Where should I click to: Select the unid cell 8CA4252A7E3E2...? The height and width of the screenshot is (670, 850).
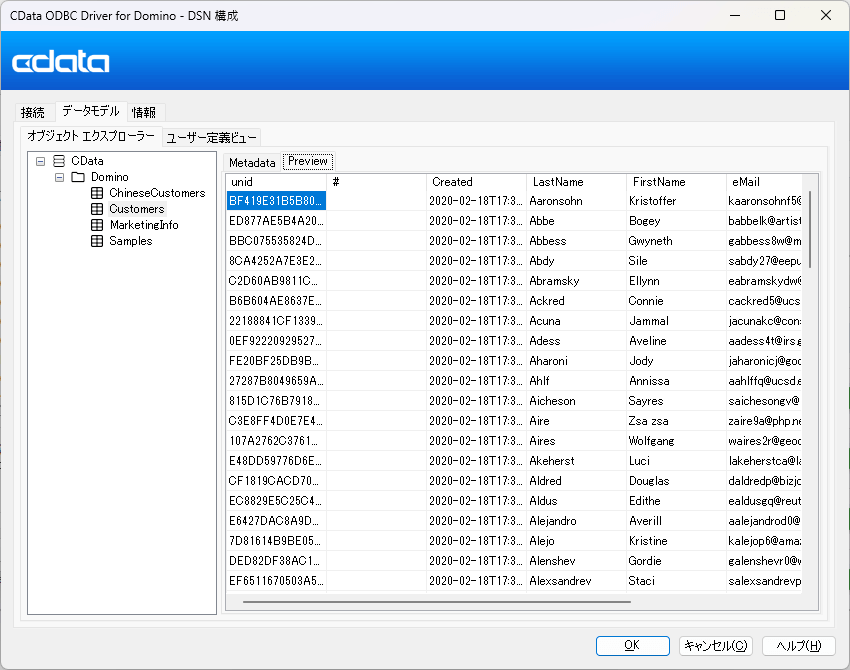click(276, 261)
